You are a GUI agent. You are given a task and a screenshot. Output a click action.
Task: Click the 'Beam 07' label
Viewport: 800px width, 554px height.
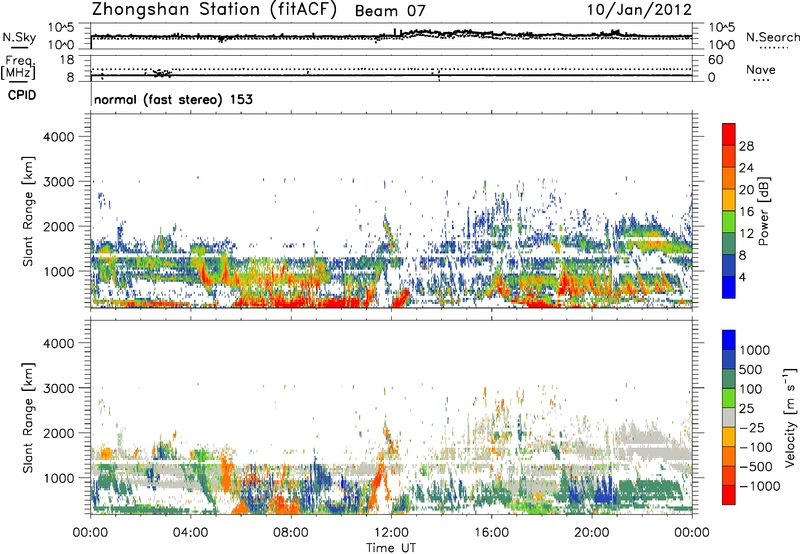[390, 11]
